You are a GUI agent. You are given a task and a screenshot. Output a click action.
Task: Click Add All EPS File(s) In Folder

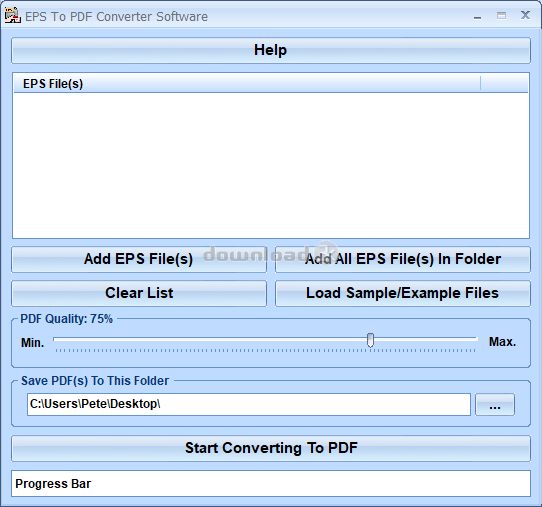click(x=403, y=259)
